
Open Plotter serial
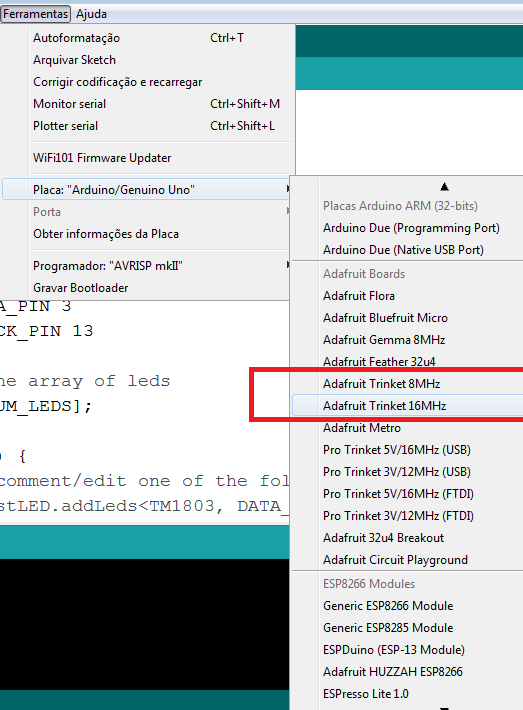148,126
